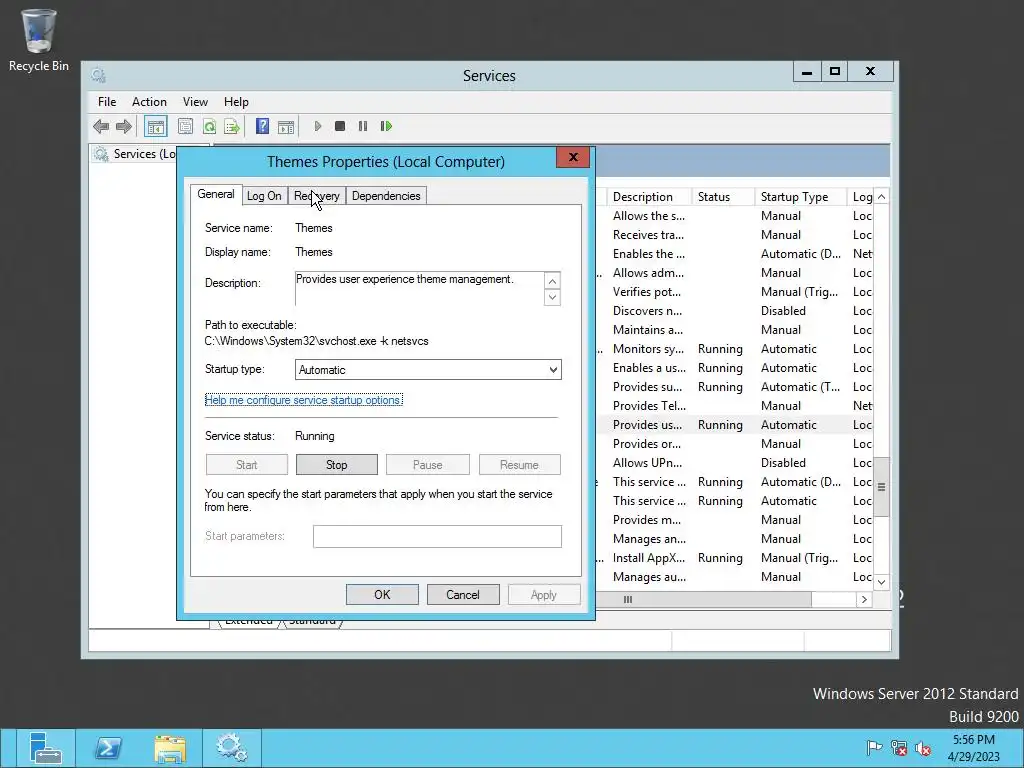Click Cancel in Themes Properties dialog
Image resolution: width=1024 pixels, height=768 pixels.
coord(463,595)
